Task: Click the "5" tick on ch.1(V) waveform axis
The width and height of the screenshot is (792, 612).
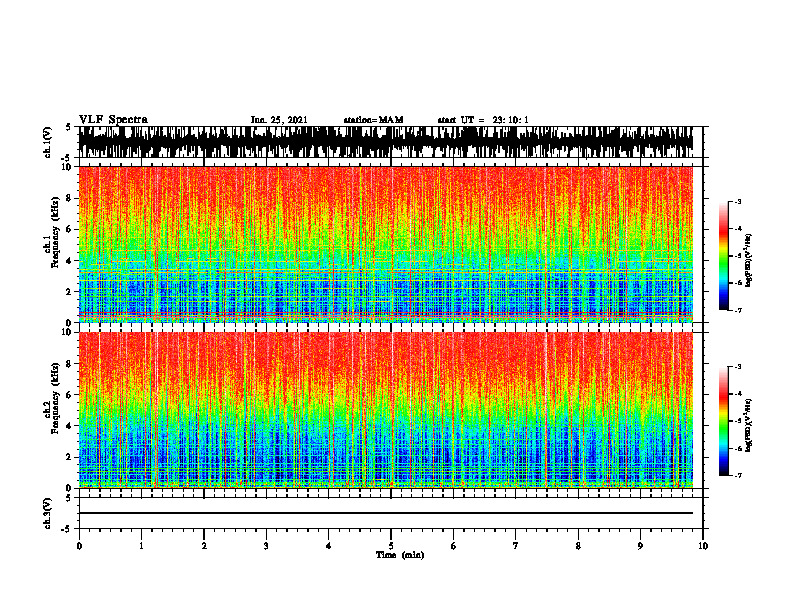Action: coord(70,127)
